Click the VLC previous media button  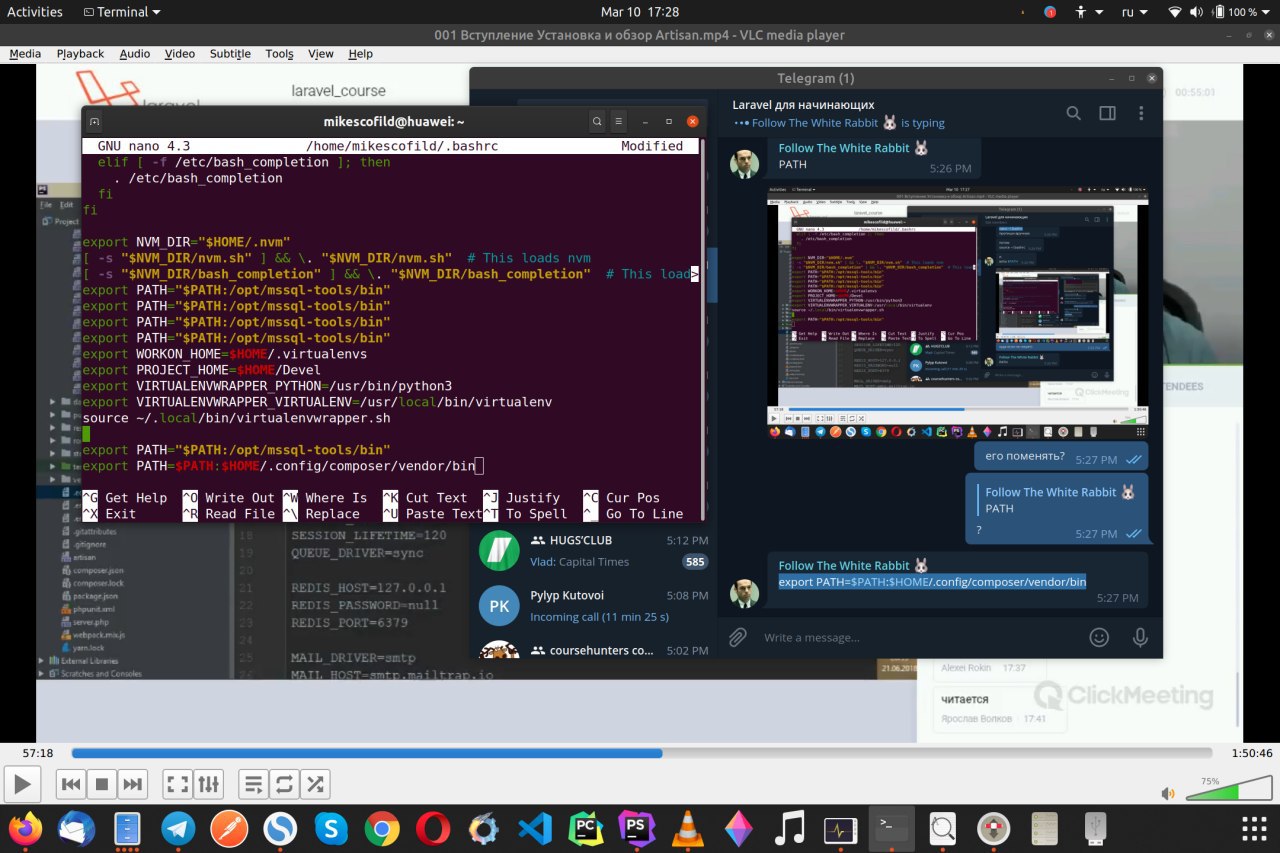click(70, 784)
